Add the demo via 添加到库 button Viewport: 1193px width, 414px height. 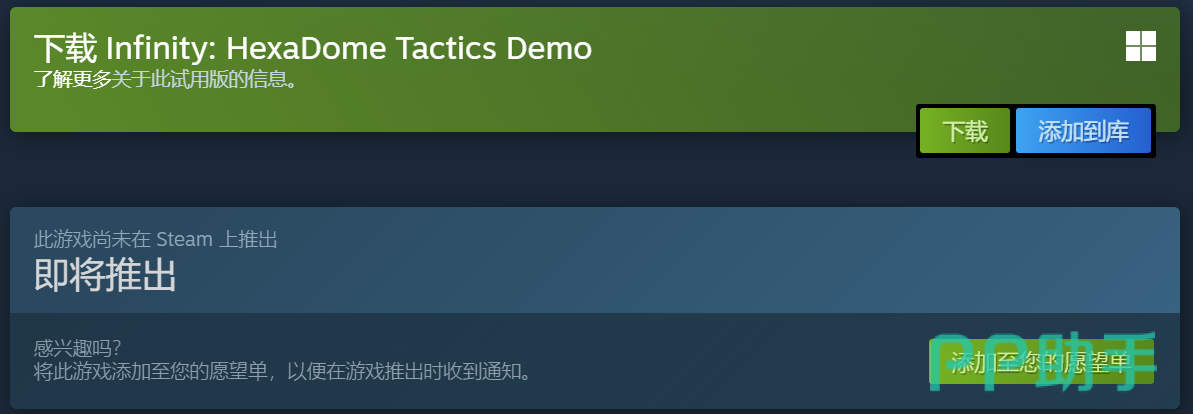1083,131
